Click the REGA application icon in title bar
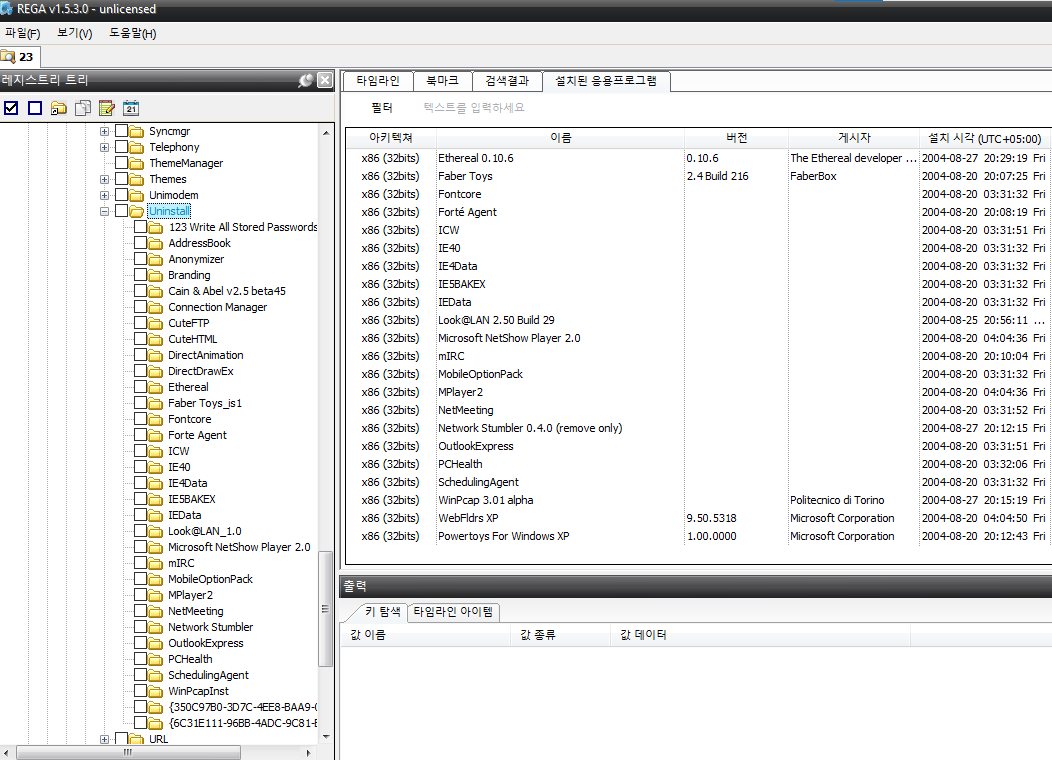Screen dimensions: 1052x760 pyautogui.click(x=7, y=9)
